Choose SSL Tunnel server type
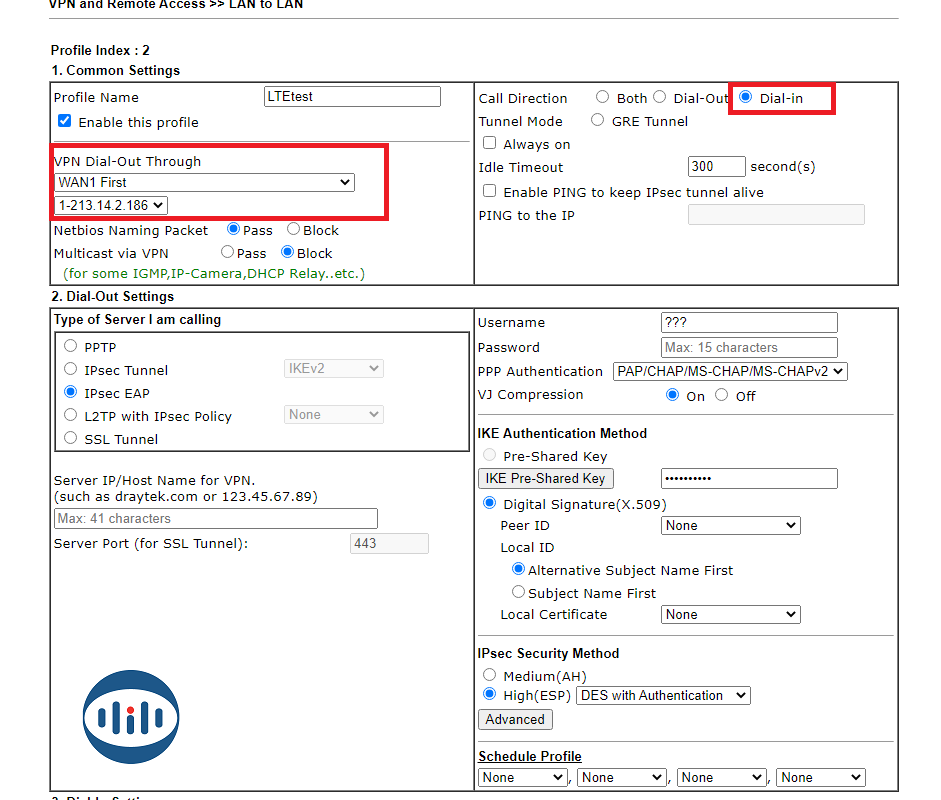Viewport: 941px width, 800px height. pyautogui.click(x=71, y=438)
